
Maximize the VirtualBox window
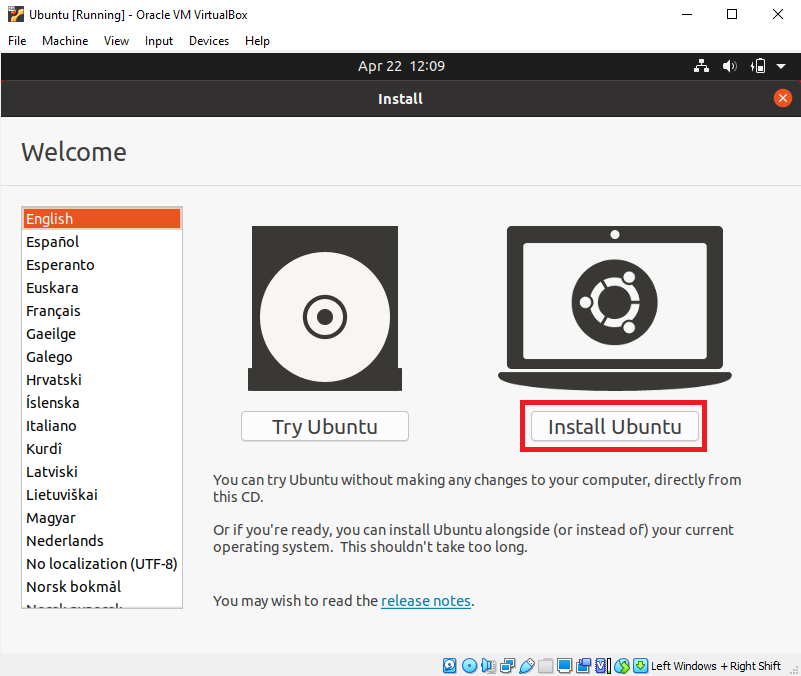pyautogui.click(x=732, y=14)
